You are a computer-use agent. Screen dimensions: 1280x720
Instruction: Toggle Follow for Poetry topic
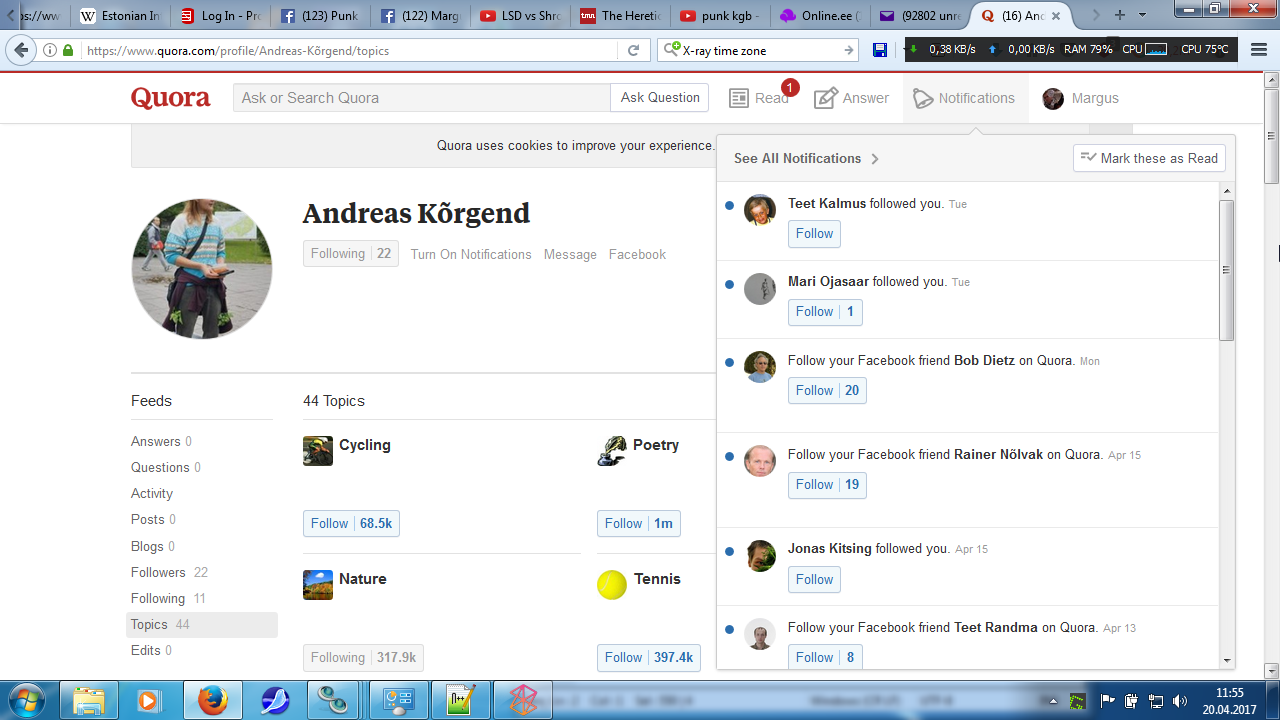(x=639, y=523)
